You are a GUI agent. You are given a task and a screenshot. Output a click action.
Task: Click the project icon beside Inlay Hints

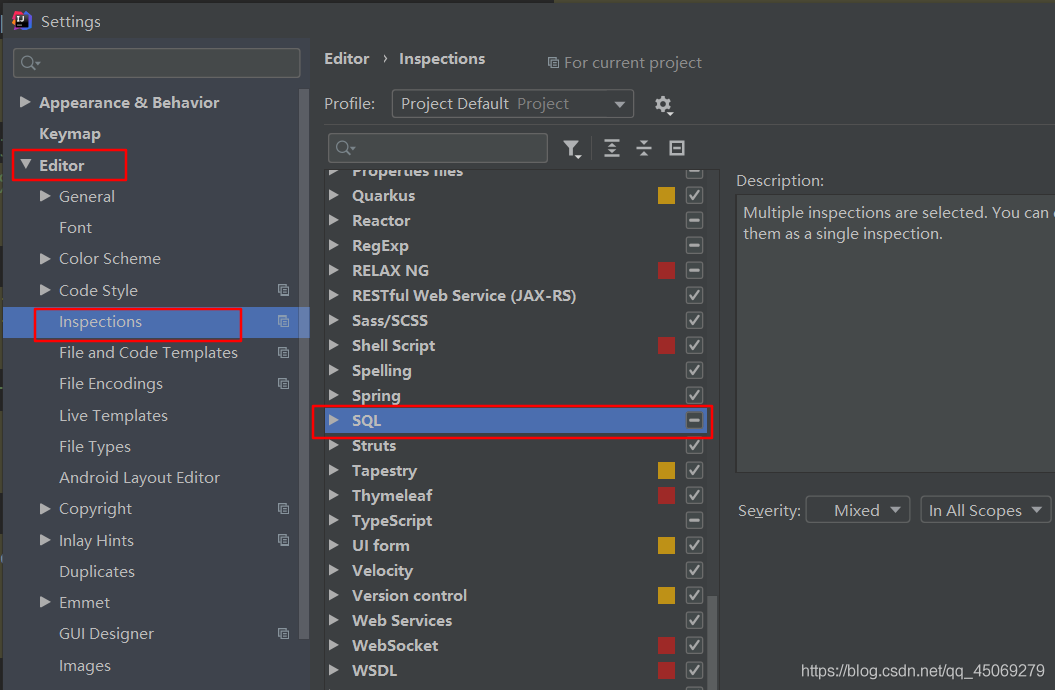(283, 540)
